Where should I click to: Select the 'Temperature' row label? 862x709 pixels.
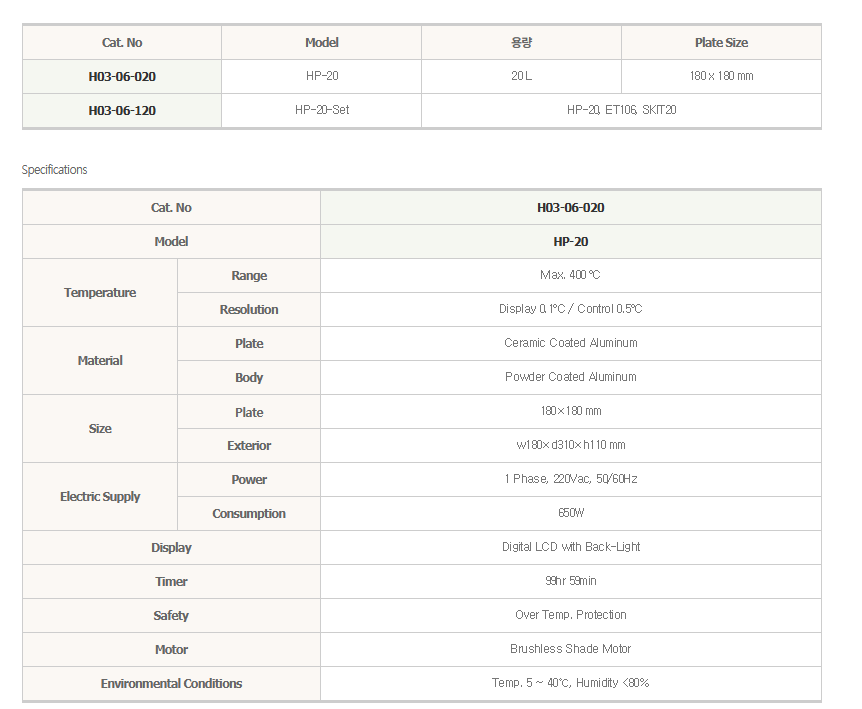coord(100,292)
